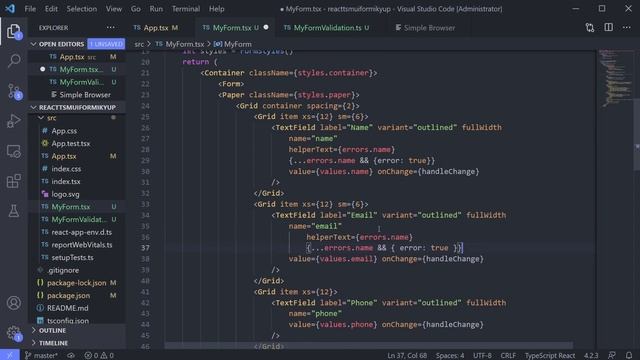Split the editor right

(x=609, y=27)
